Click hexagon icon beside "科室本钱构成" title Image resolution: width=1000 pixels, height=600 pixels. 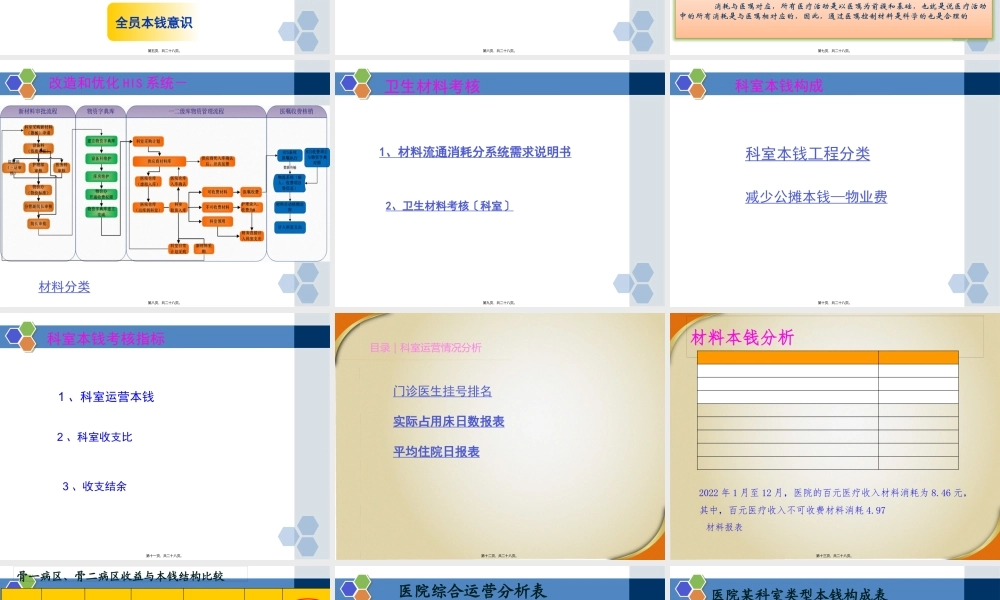click(692, 83)
